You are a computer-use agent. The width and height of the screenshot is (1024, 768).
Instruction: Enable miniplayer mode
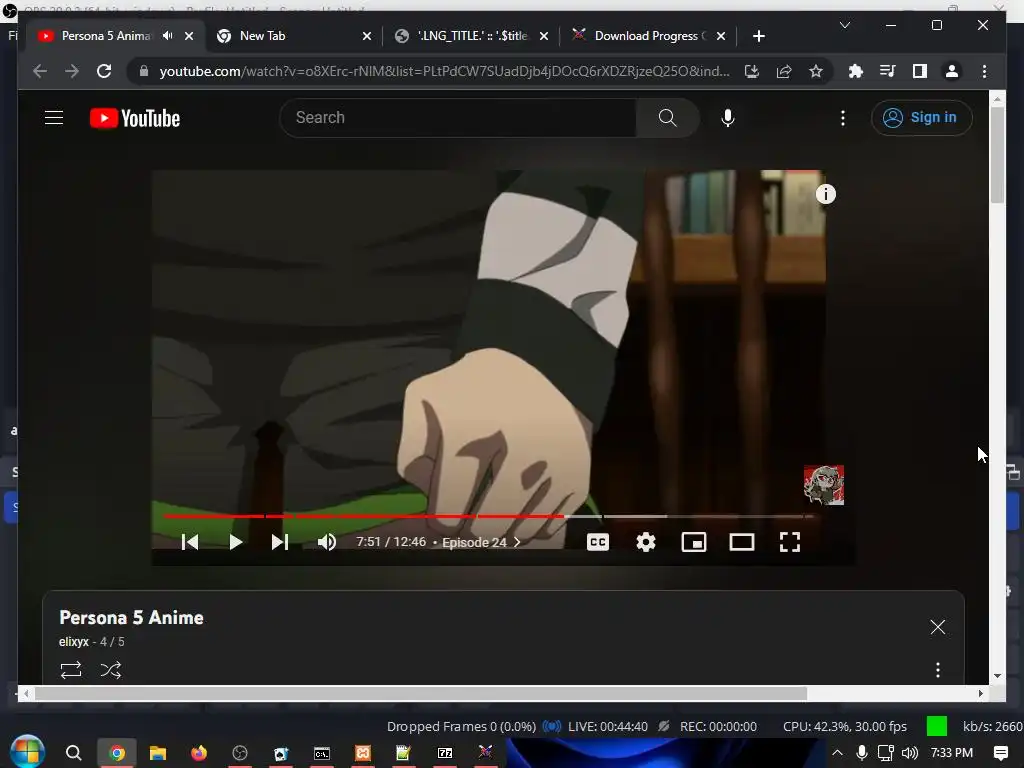pos(694,542)
